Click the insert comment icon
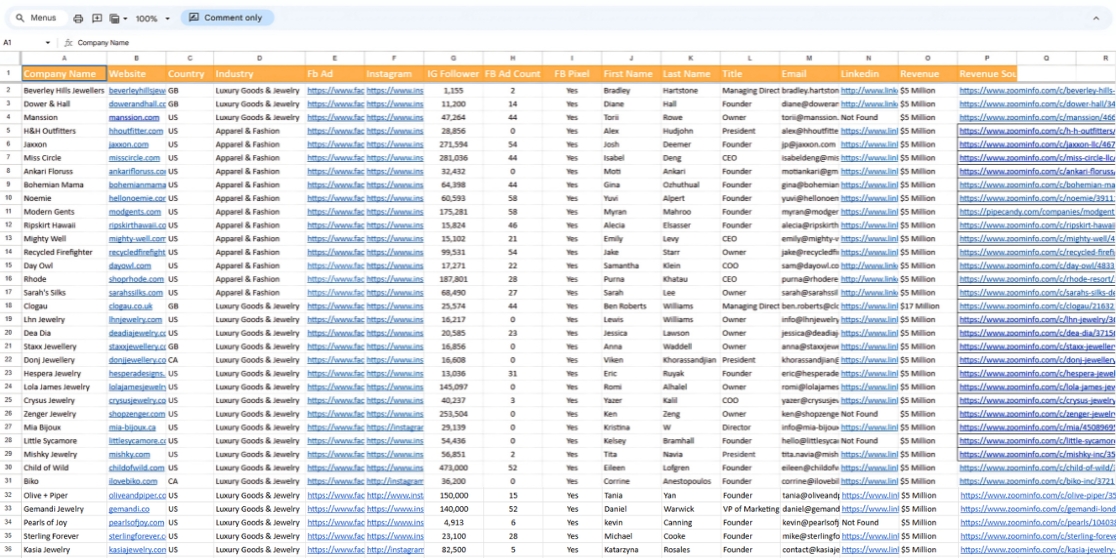The height and width of the screenshot is (558, 1116). pyautogui.click(x=97, y=18)
